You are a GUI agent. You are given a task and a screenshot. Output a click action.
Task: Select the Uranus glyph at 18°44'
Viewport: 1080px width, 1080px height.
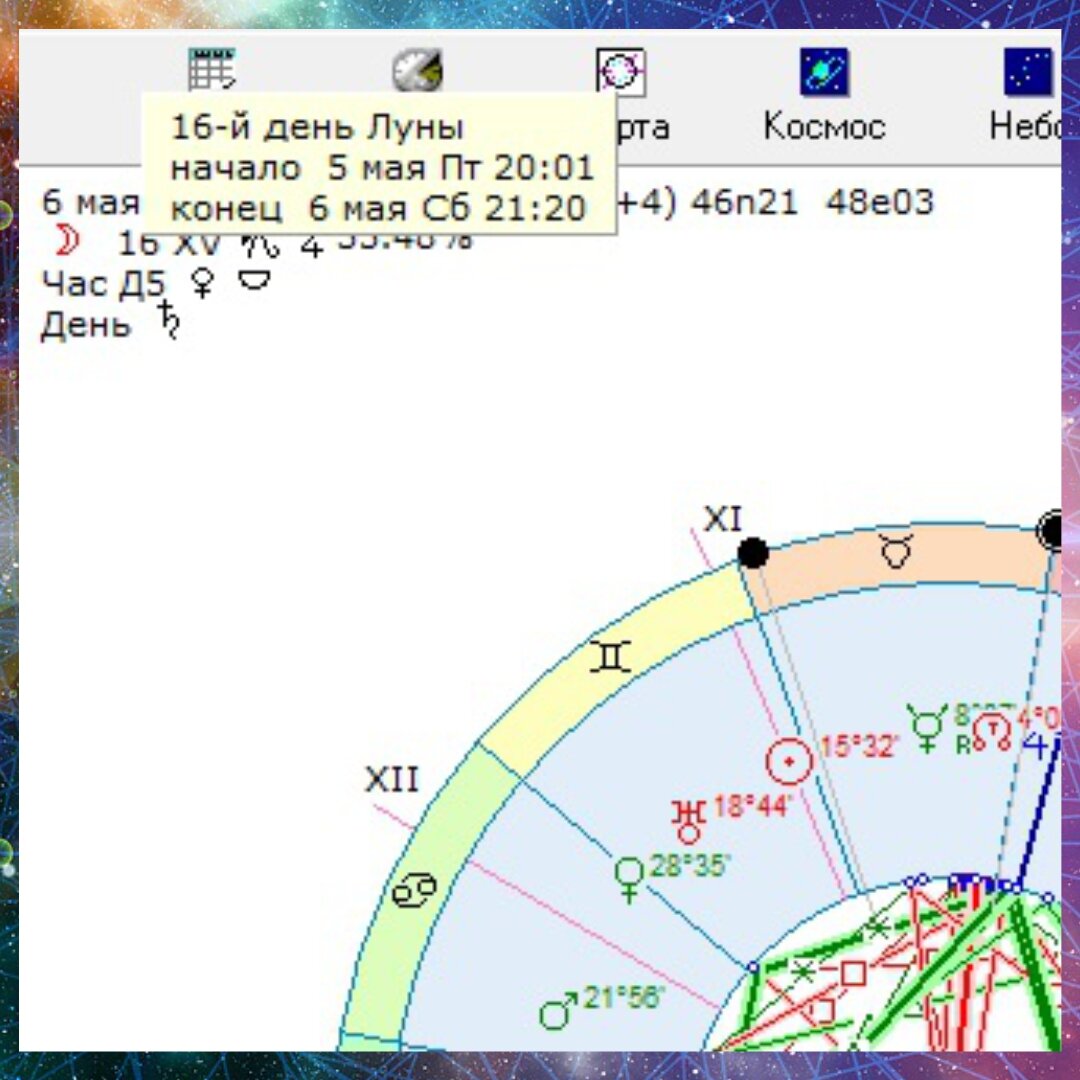[689, 821]
